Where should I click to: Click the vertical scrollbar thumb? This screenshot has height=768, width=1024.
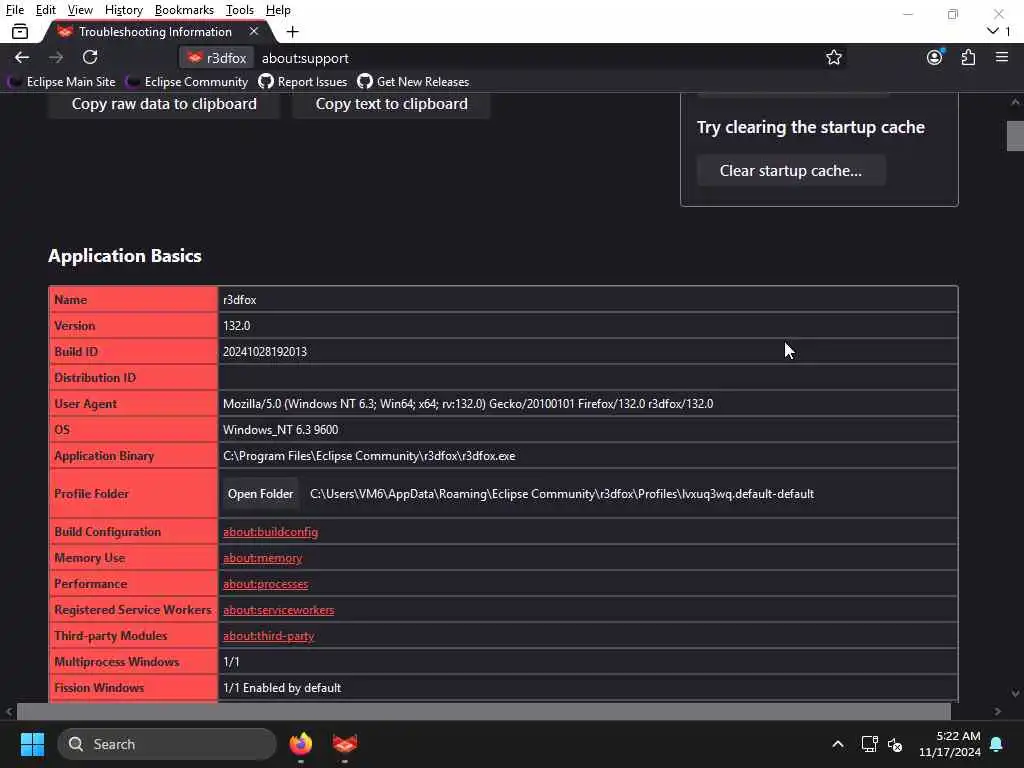tap(1015, 136)
